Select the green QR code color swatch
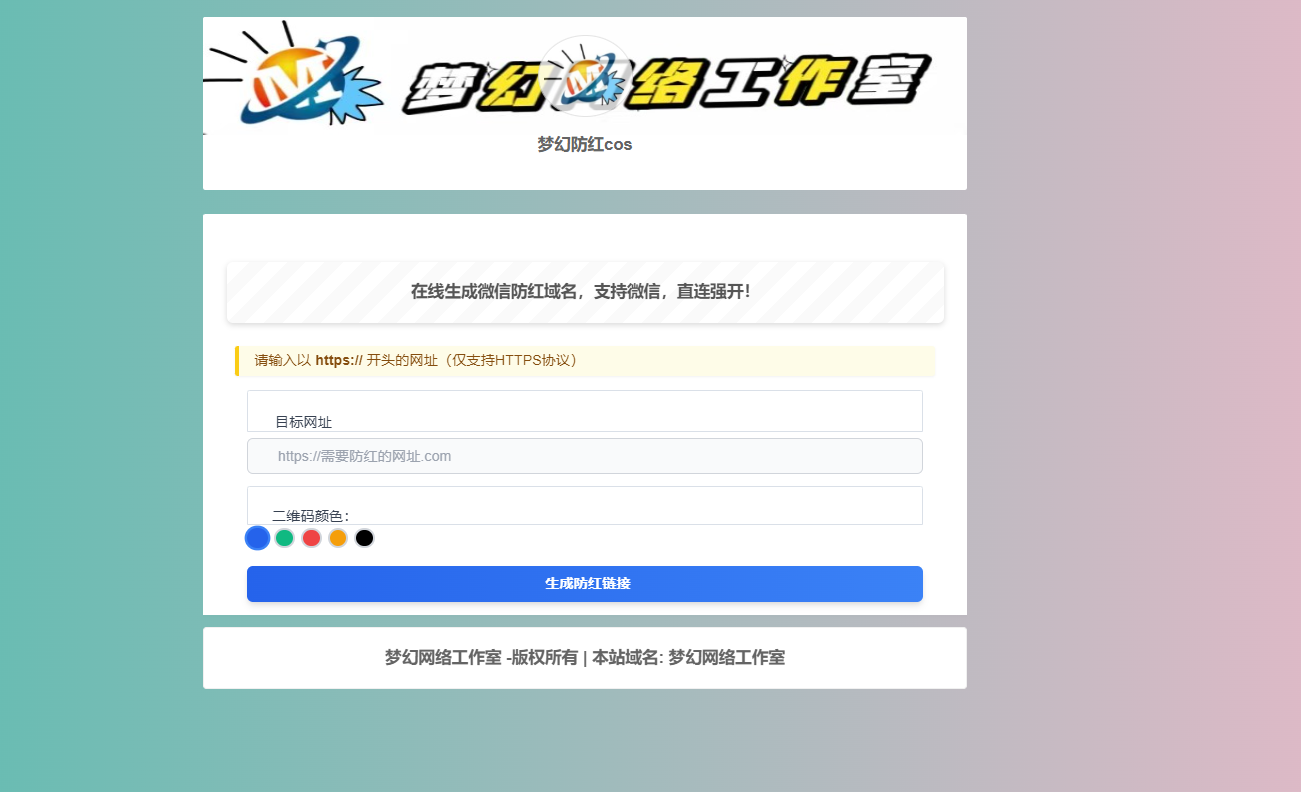1301x792 pixels. (284, 537)
